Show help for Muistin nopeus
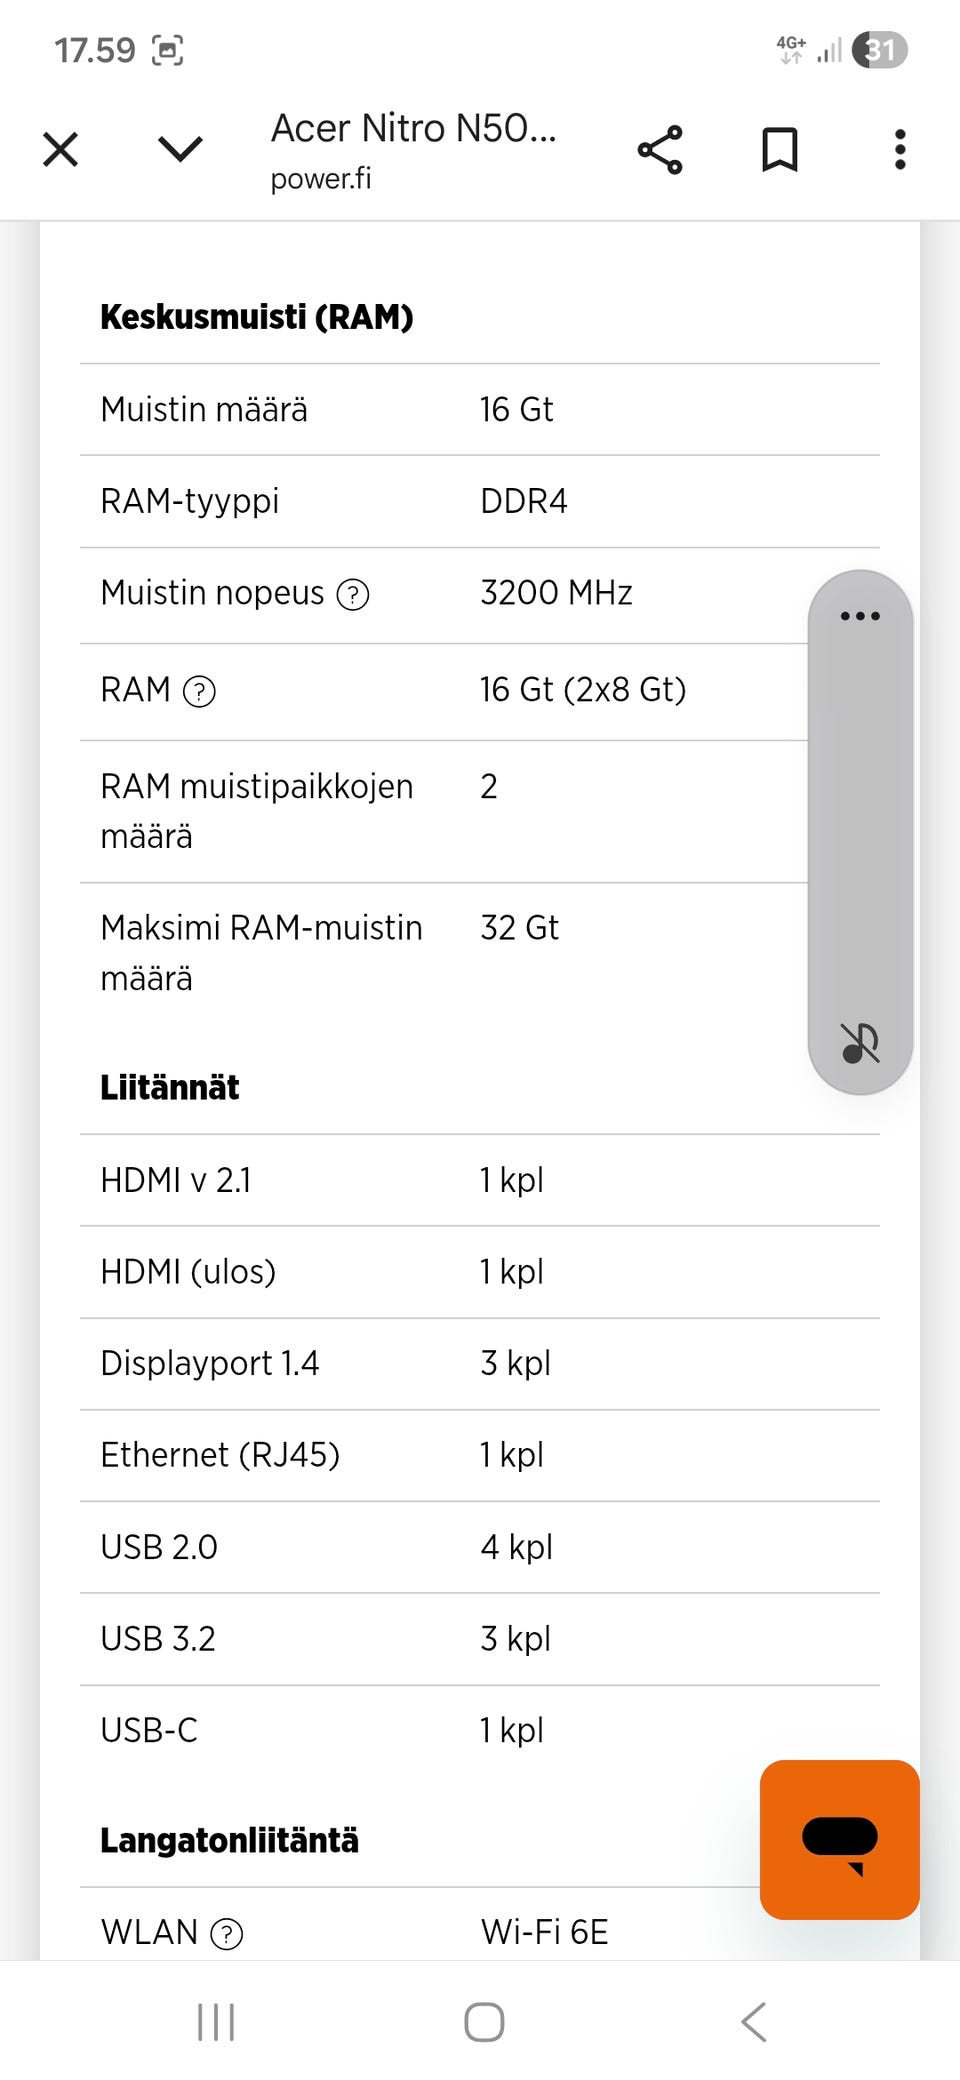This screenshot has width=960, height=2080. tap(353, 595)
